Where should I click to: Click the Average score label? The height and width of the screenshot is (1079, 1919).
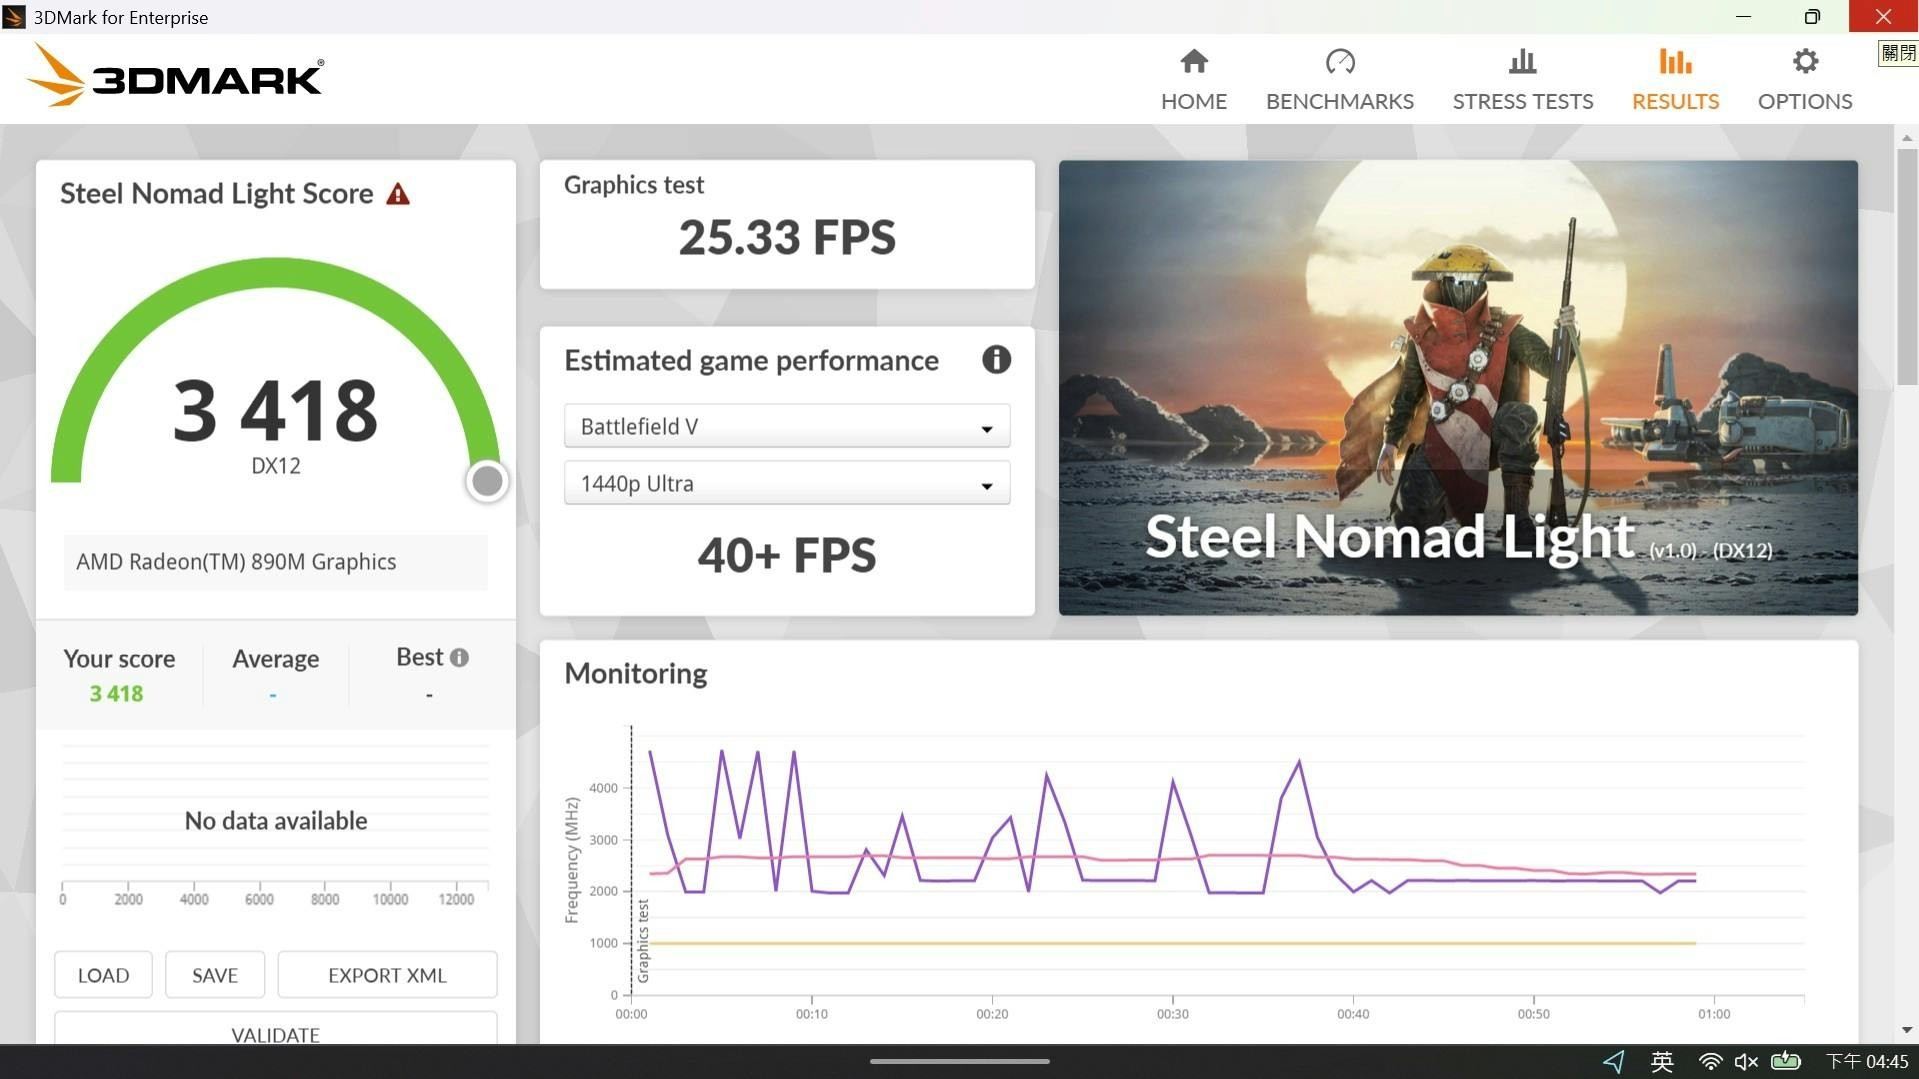tap(276, 659)
